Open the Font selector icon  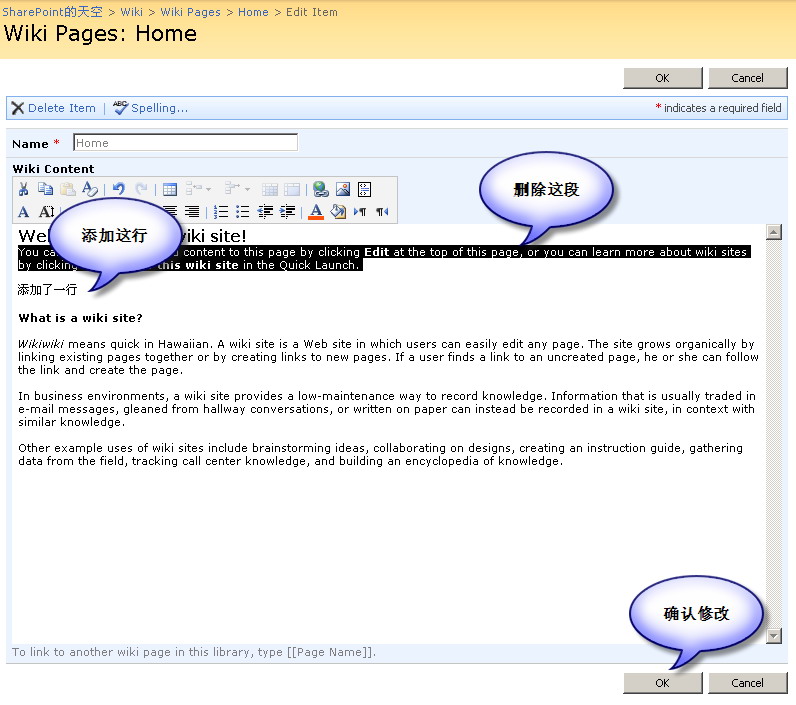tap(23, 212)
